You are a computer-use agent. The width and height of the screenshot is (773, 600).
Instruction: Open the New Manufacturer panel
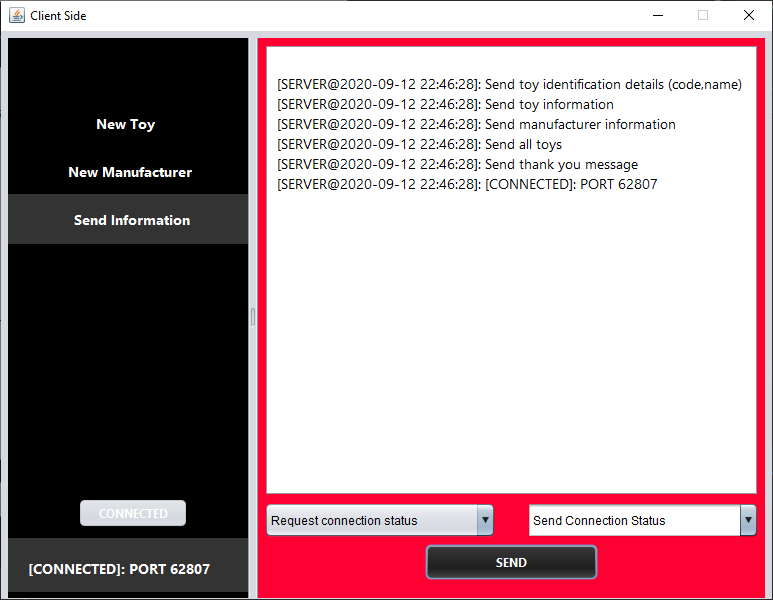(x=130, y=172)
